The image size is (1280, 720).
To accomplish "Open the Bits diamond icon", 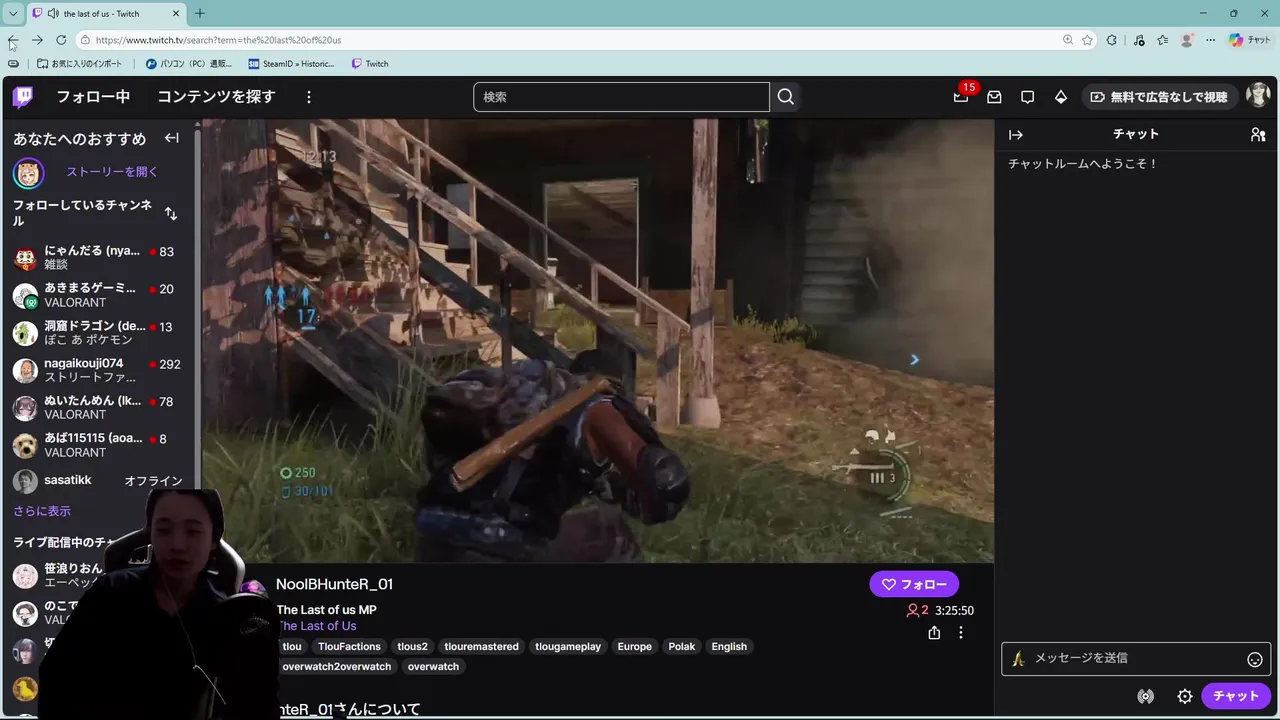I will coord(1061,97).
